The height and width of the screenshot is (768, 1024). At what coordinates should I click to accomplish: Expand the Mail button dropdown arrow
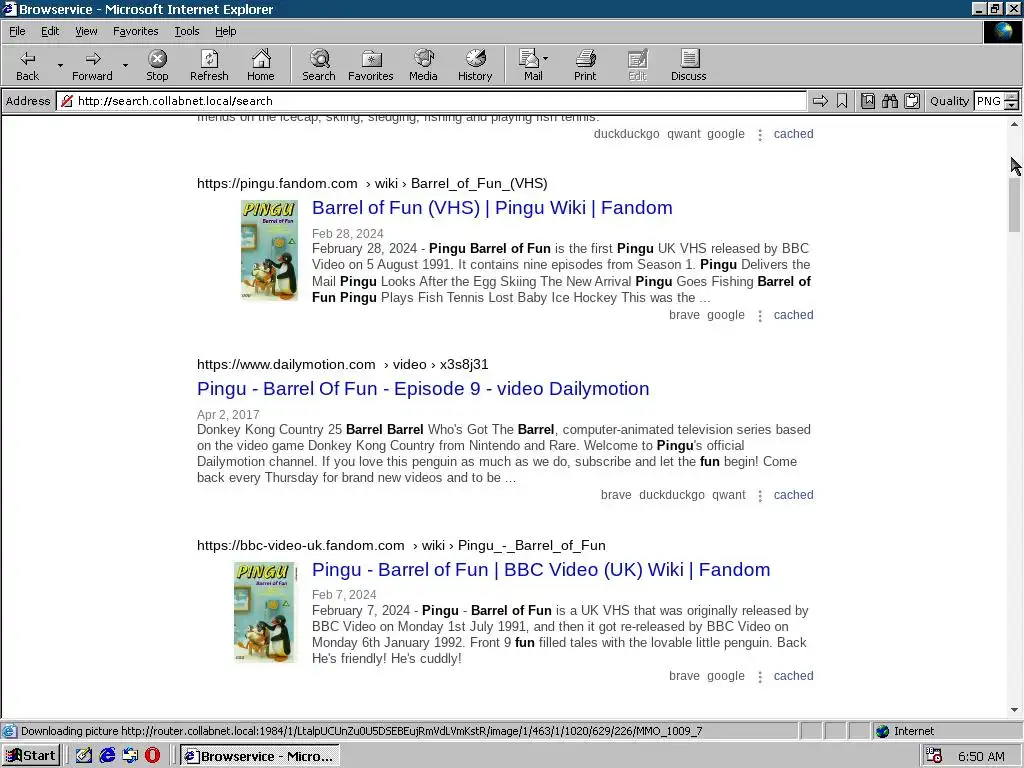[x=545, y=59]
